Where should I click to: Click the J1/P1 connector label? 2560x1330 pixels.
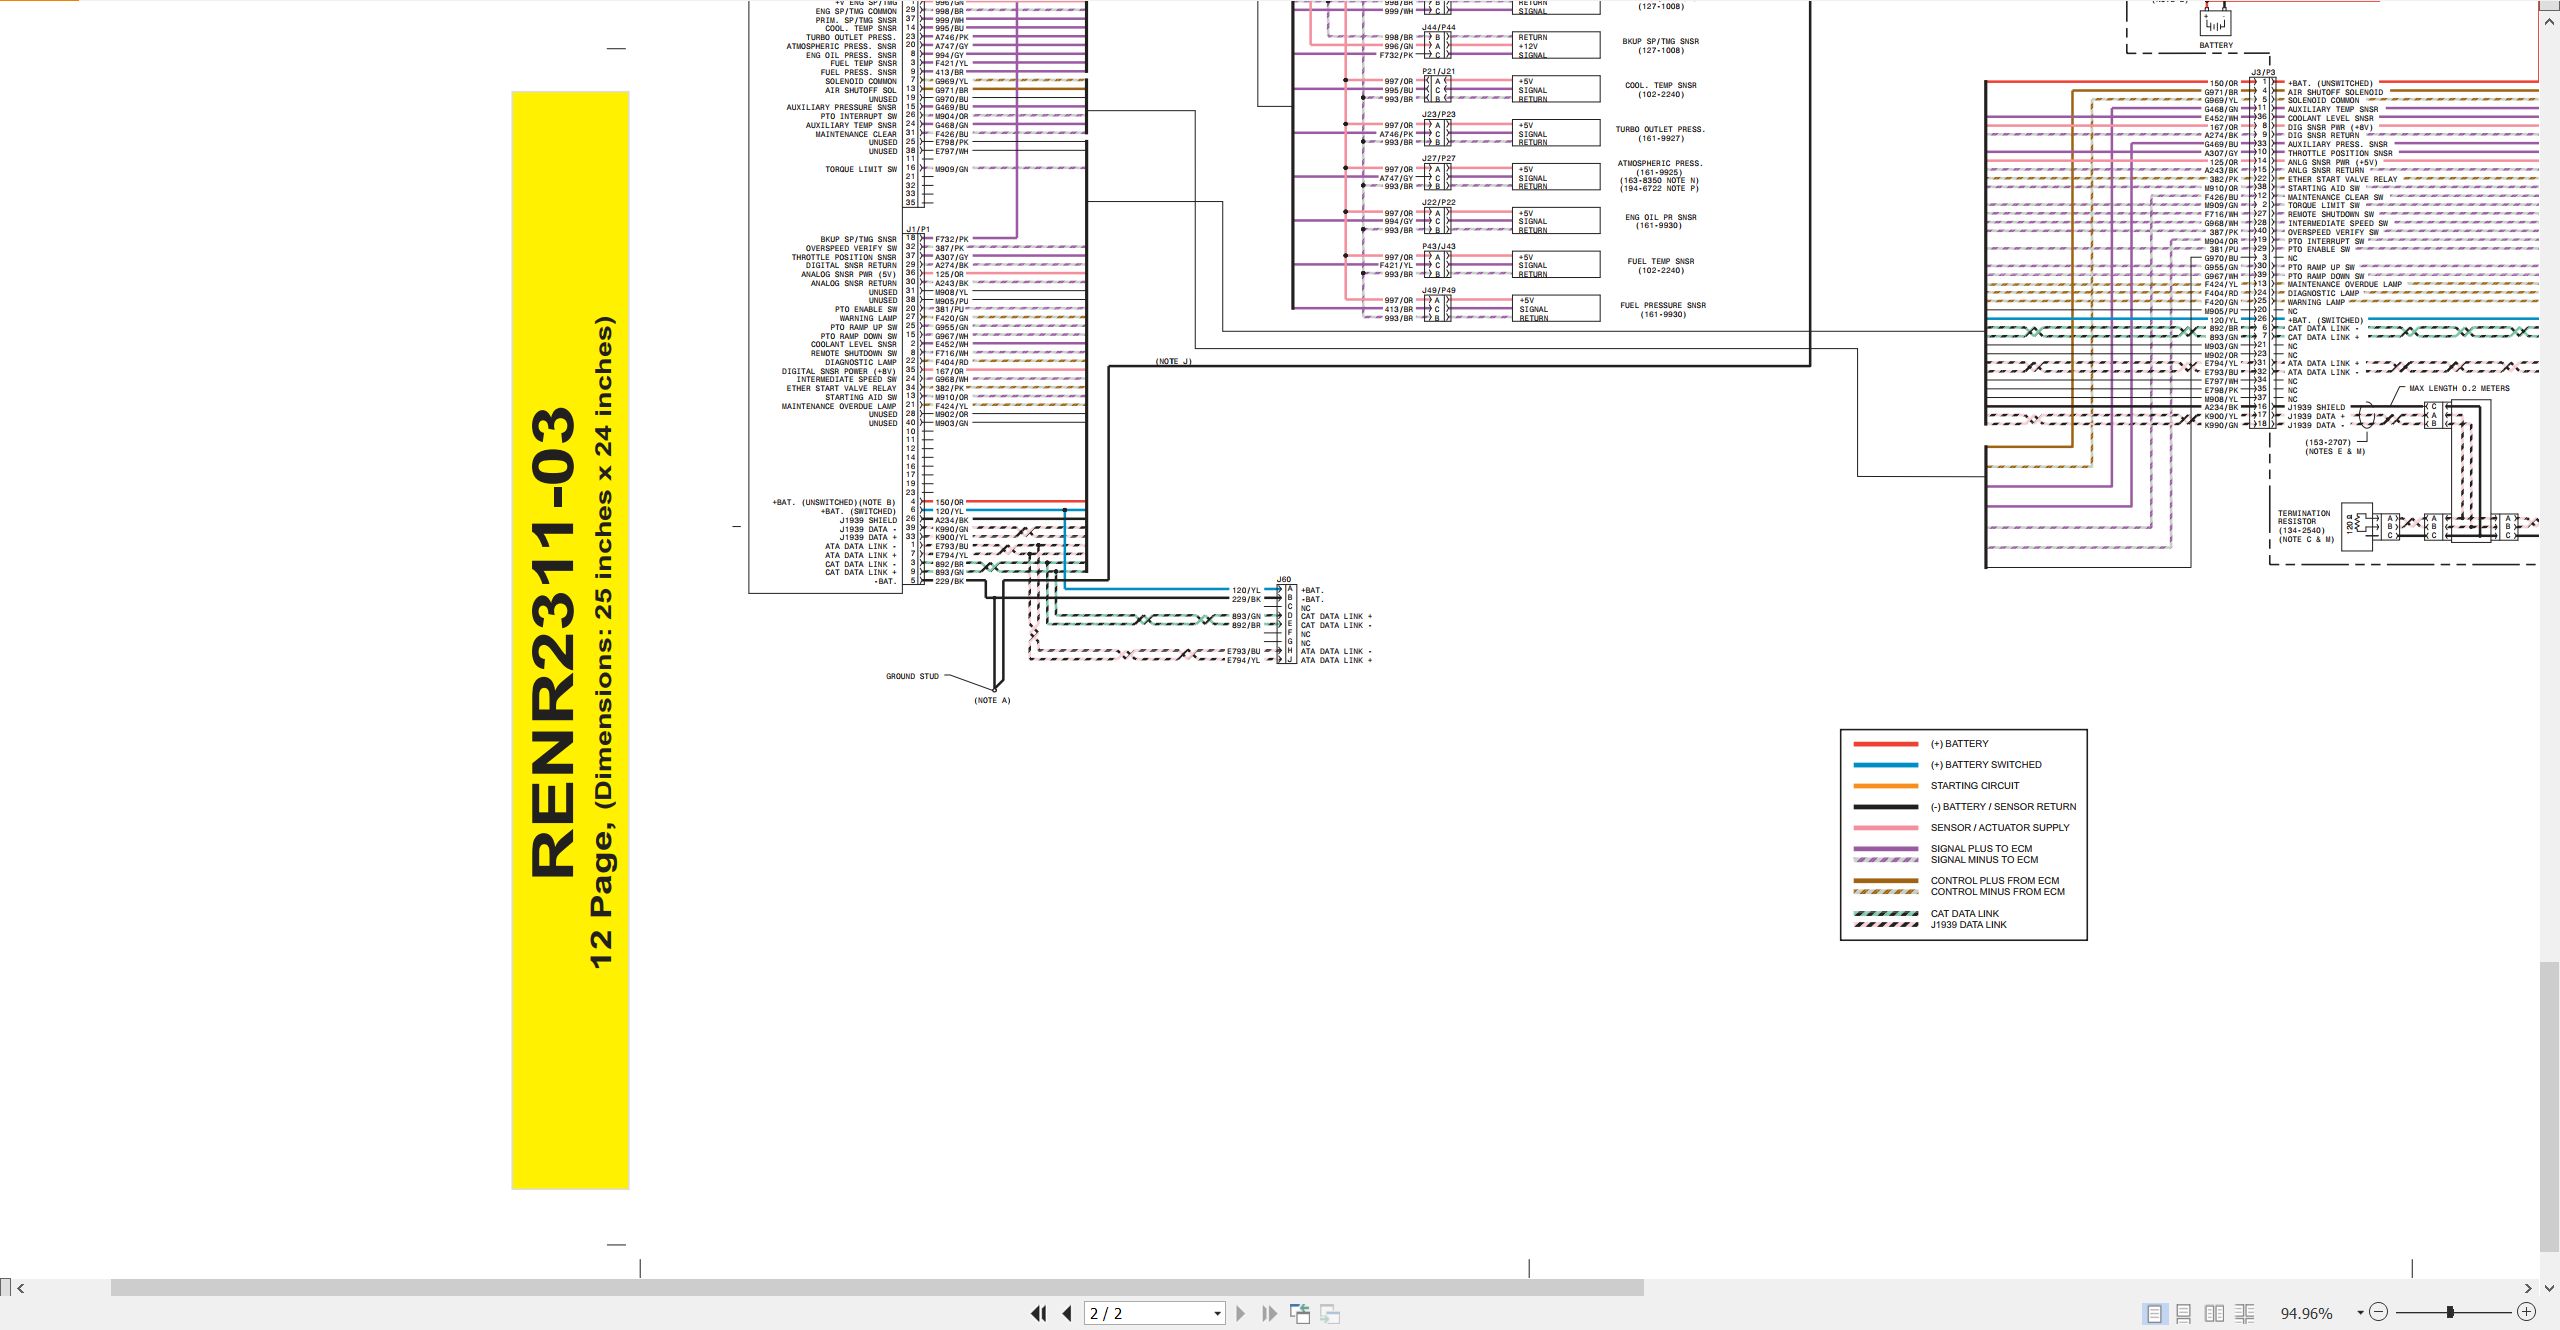(x=918, y=230)
